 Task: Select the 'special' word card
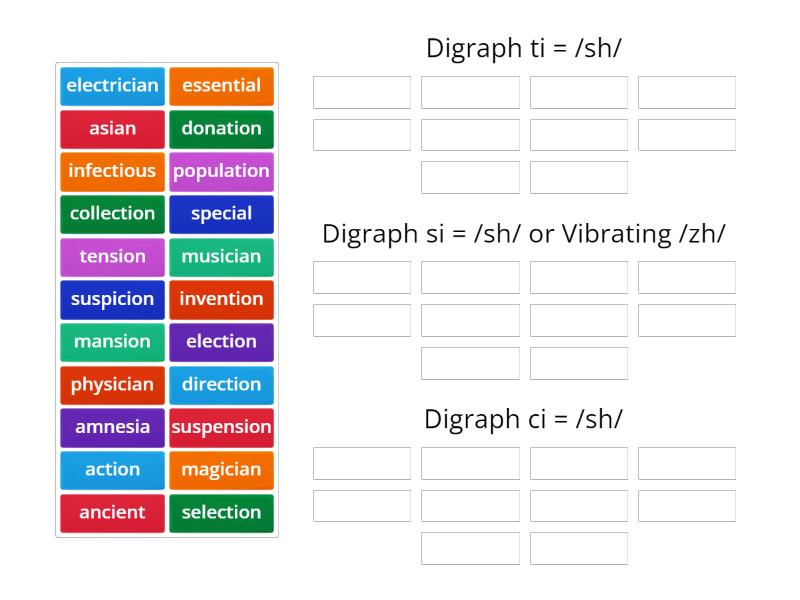tap(221, 214)
